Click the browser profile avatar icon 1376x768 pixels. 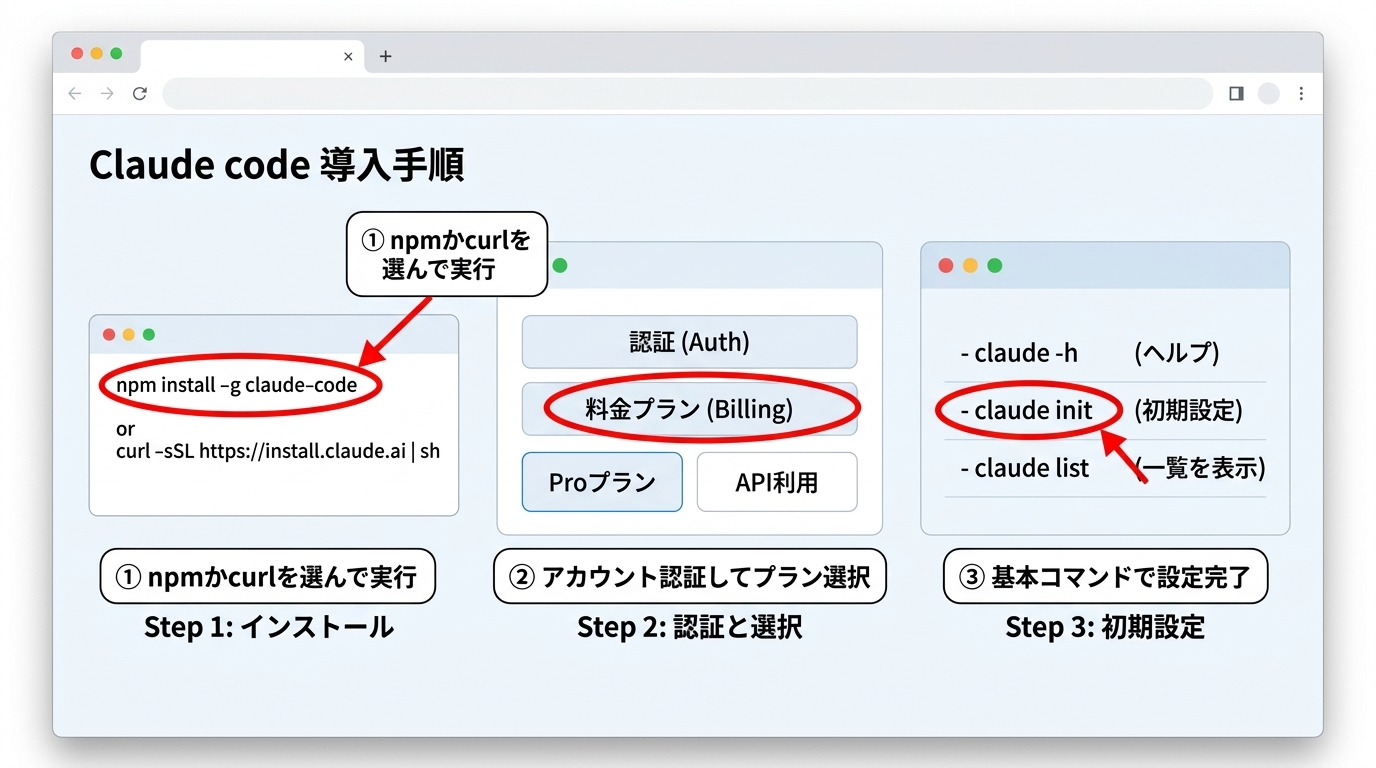[1268, 93]
